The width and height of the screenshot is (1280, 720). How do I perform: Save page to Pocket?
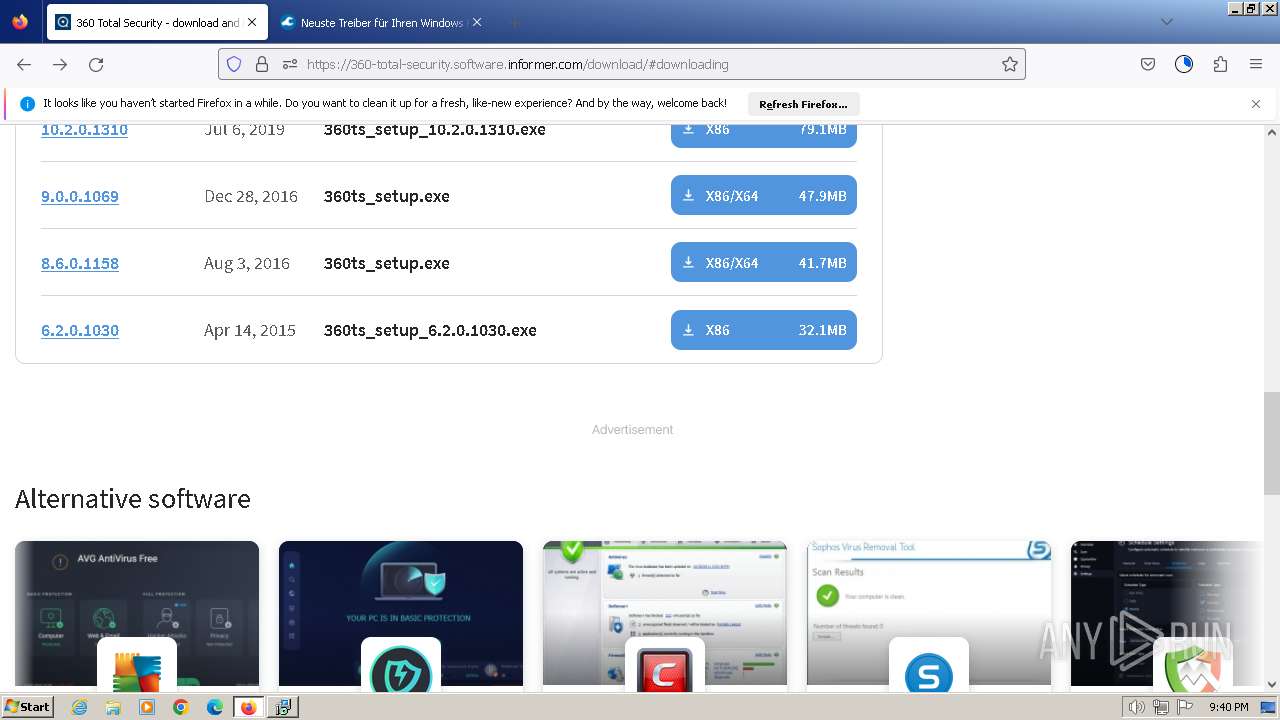pos(1148,64)
